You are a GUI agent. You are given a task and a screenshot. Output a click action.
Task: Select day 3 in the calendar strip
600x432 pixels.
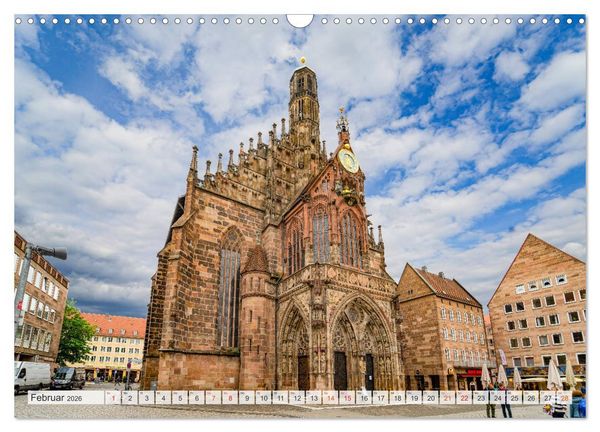tap(146, 398)
